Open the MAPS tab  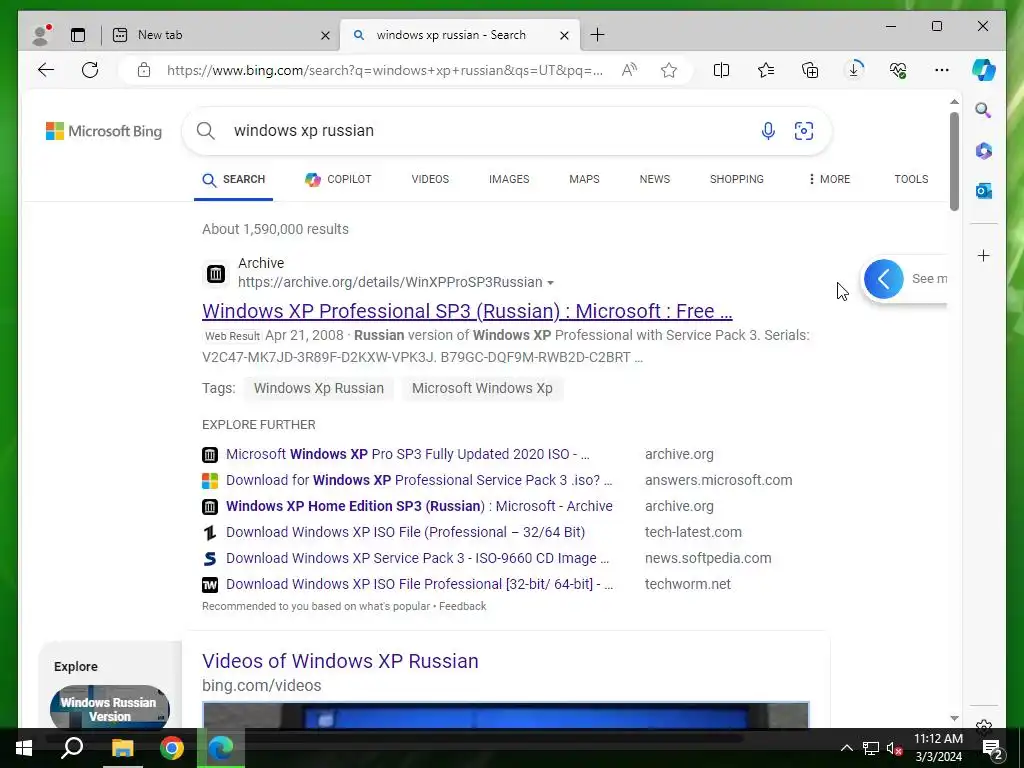(584, 179)
